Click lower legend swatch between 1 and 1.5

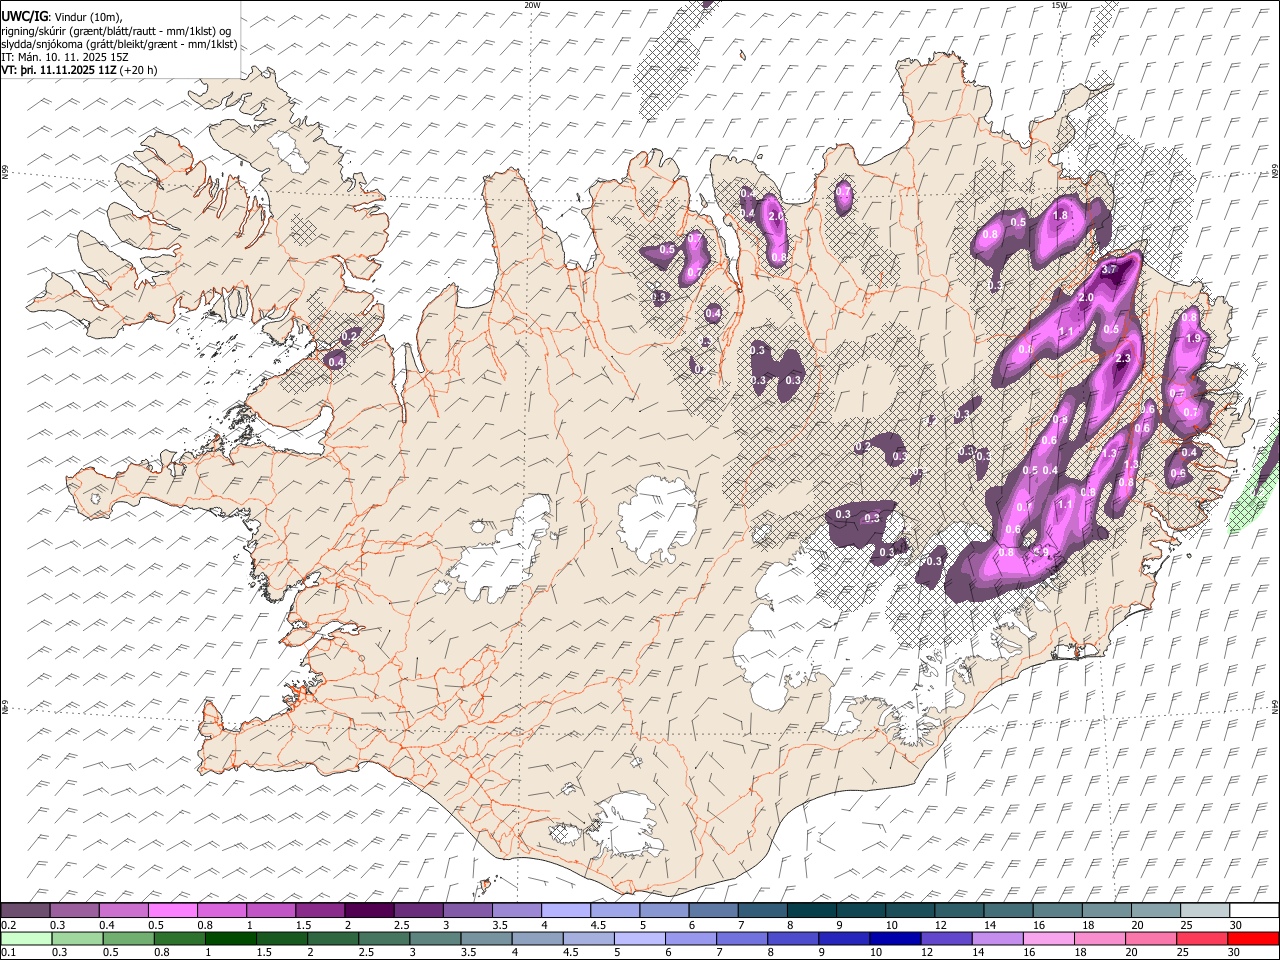coord(231,938)
